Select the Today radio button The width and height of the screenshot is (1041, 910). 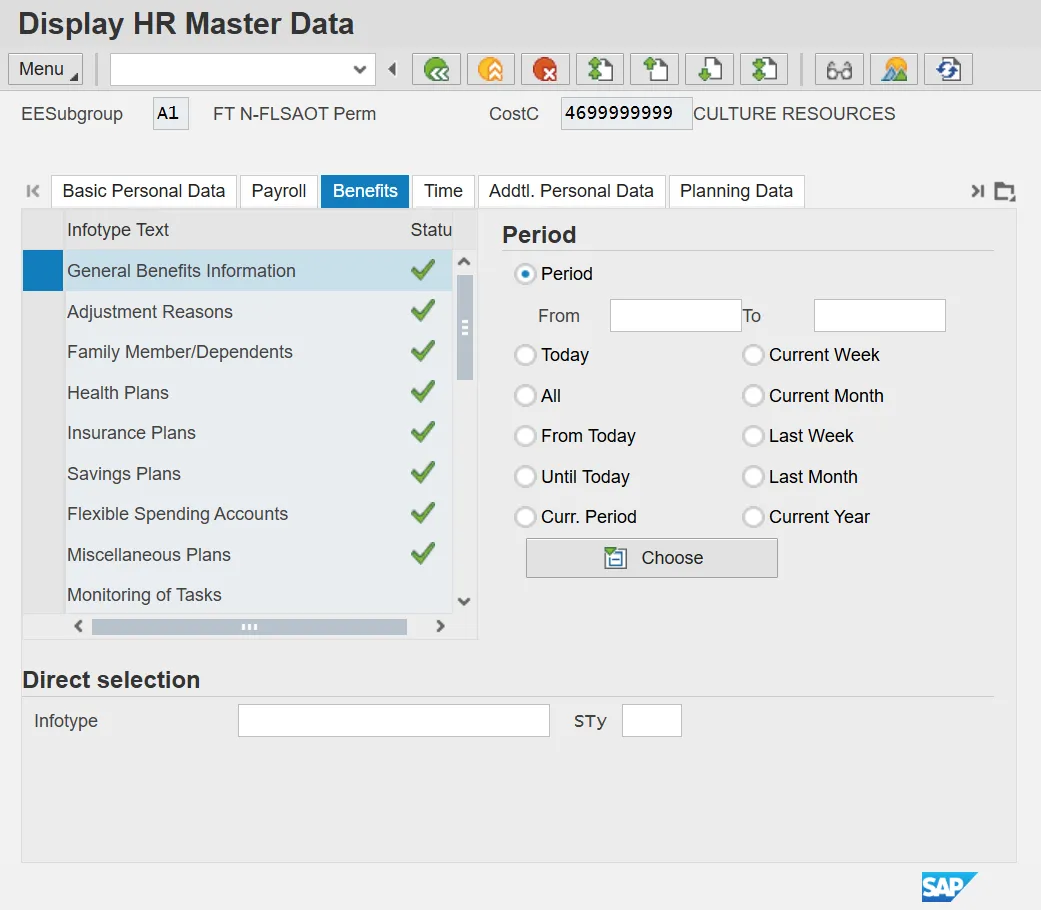pyautogui.click(x=525, y=355)
